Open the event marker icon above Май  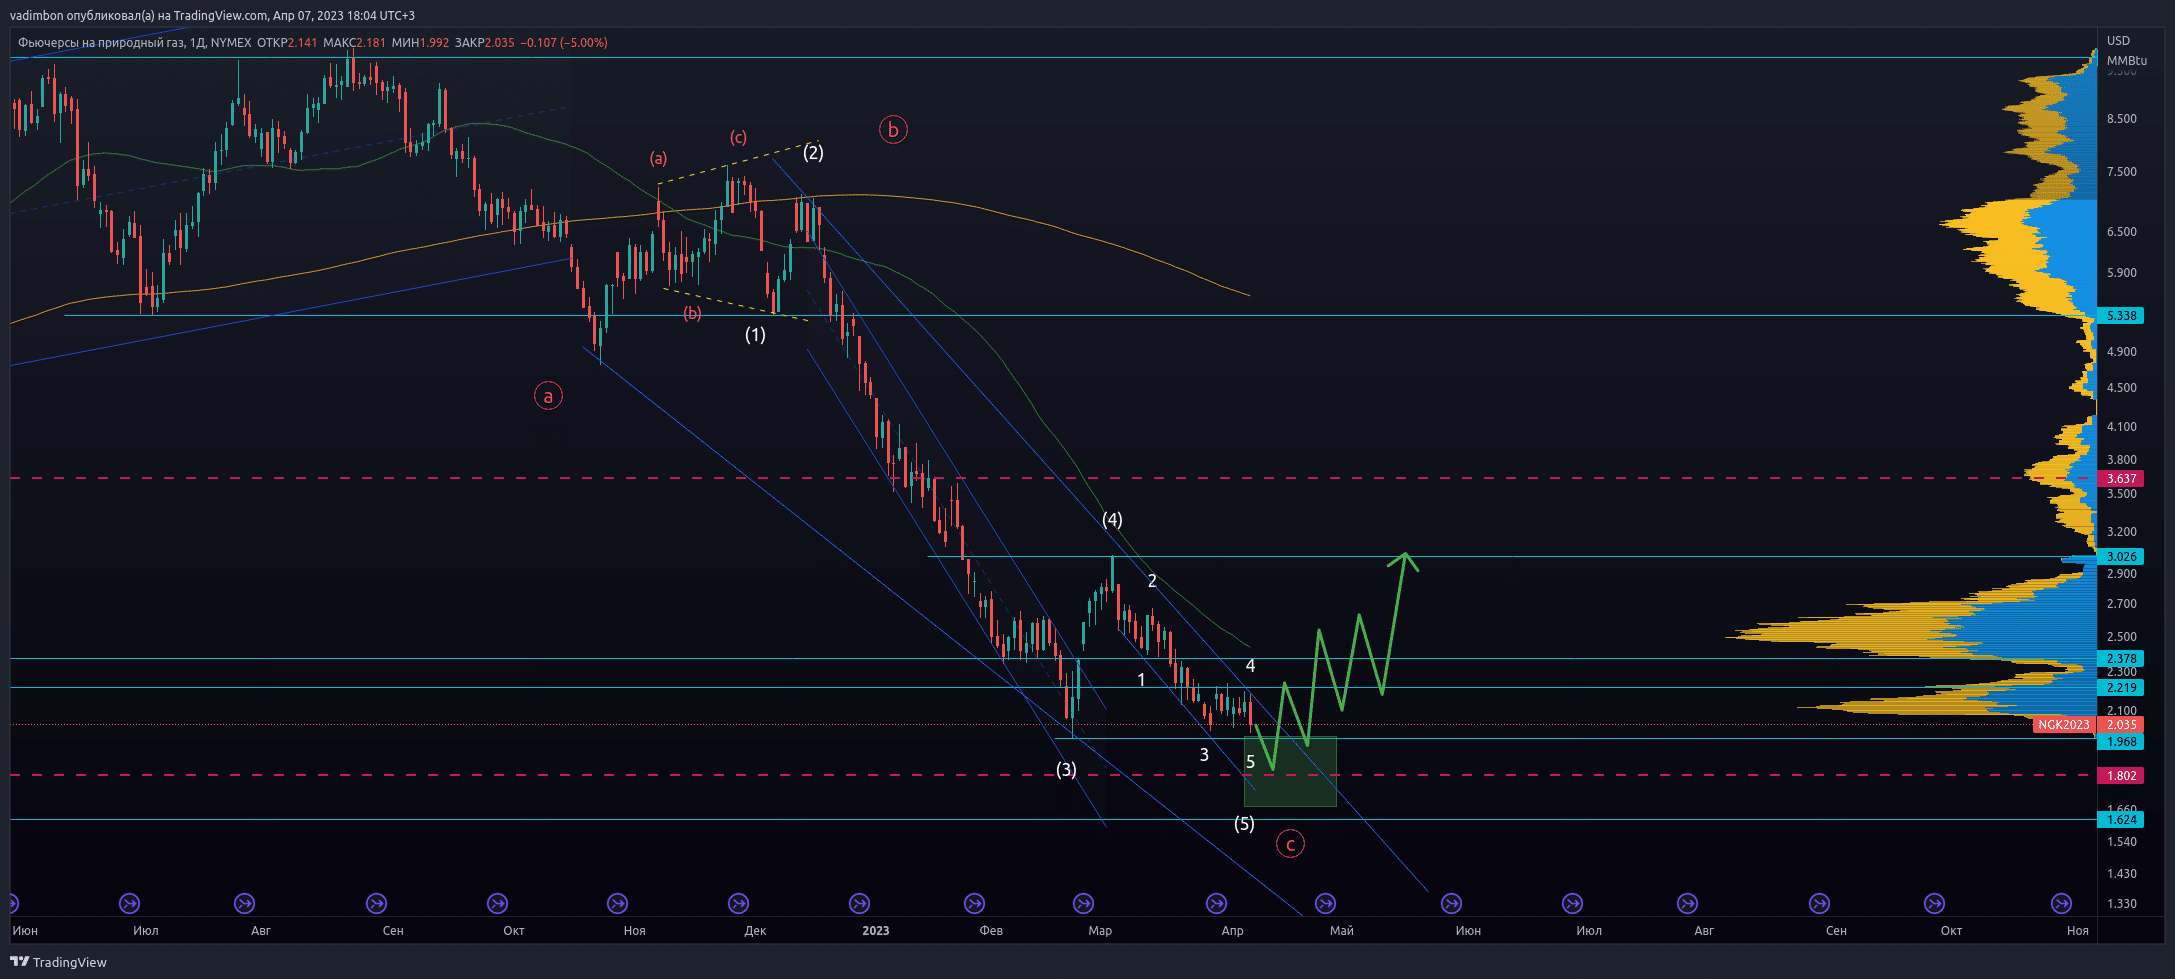pos(1325,904)
